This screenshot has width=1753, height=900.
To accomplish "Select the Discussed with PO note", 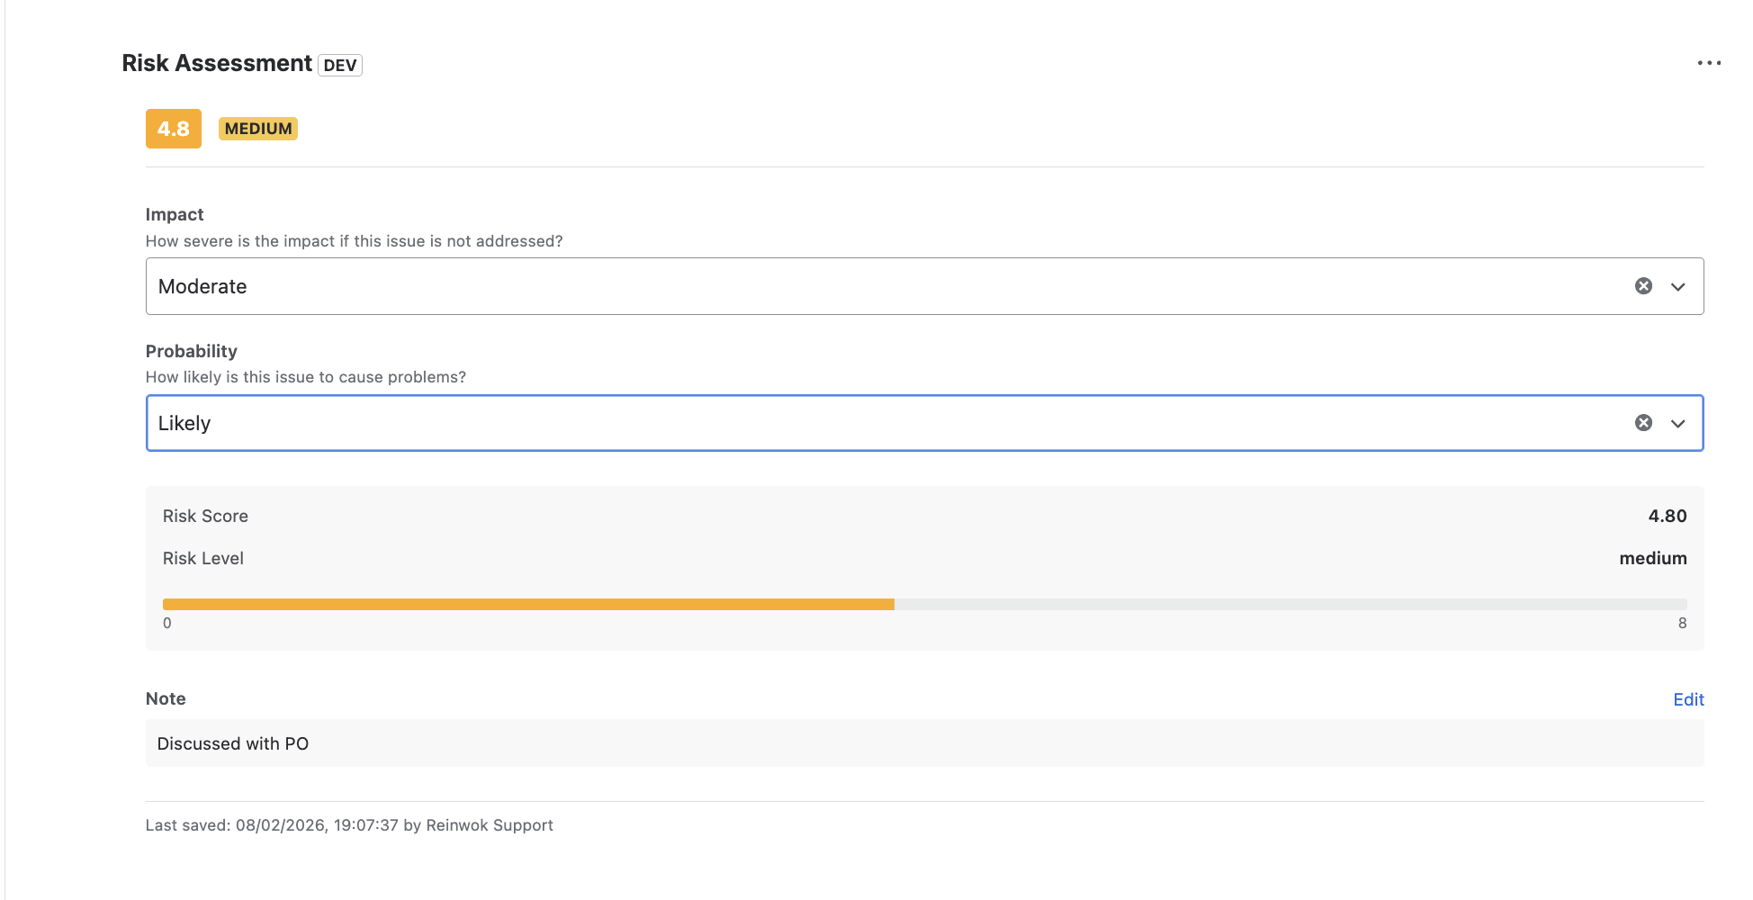I will click(x=232, y=743).
